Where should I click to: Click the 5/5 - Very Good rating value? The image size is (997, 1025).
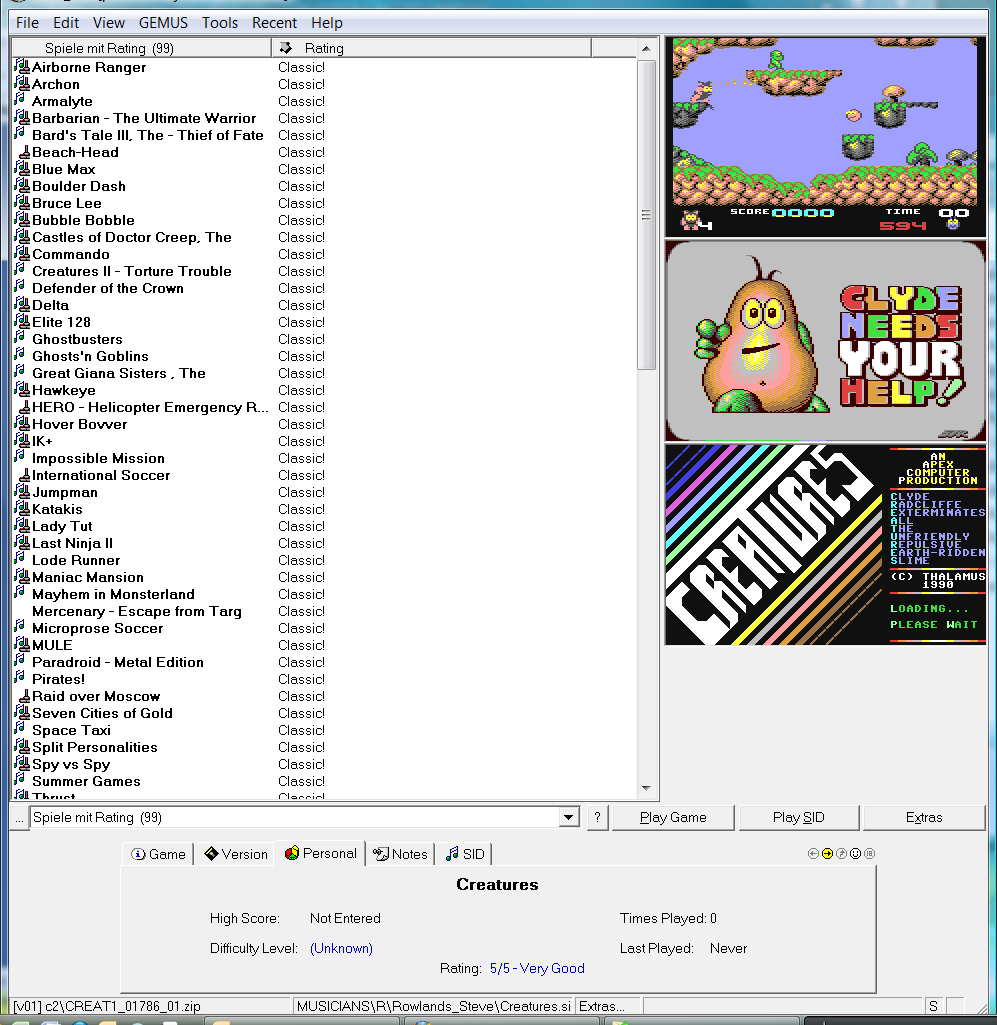537,968
